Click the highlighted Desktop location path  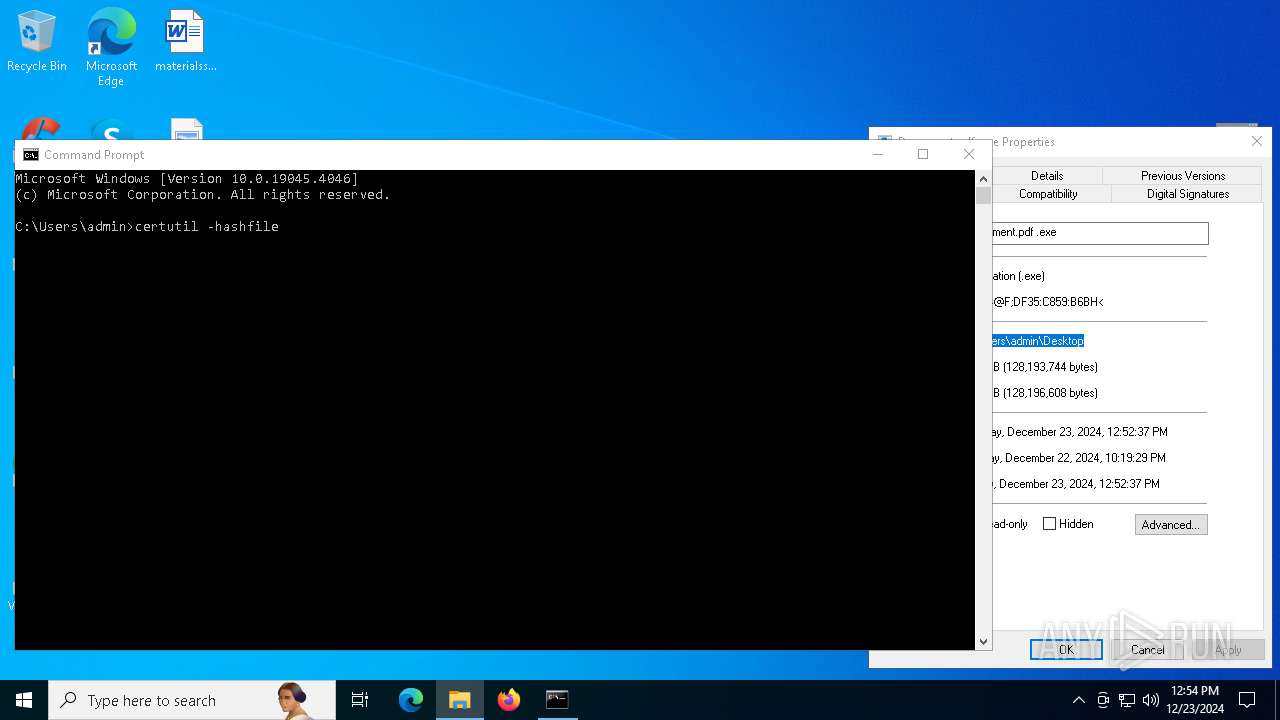[x=1038, y=341]
